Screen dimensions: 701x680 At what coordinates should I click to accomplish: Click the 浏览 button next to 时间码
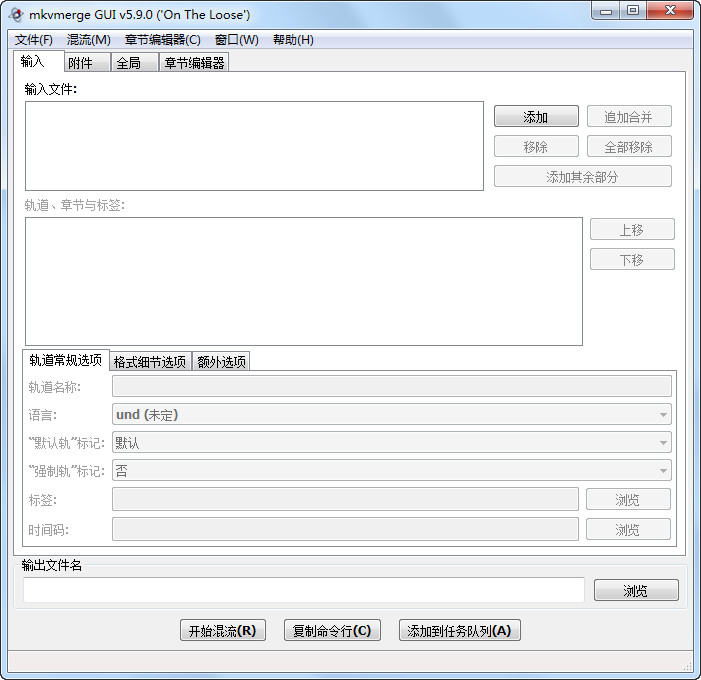pos(628,529)
